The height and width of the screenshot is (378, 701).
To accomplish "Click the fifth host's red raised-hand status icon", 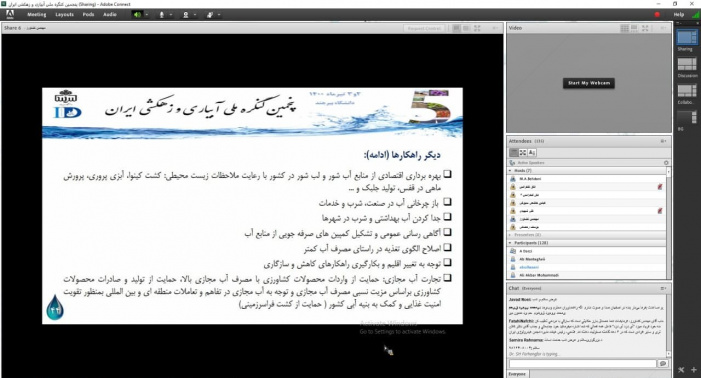I will (659, 211).
